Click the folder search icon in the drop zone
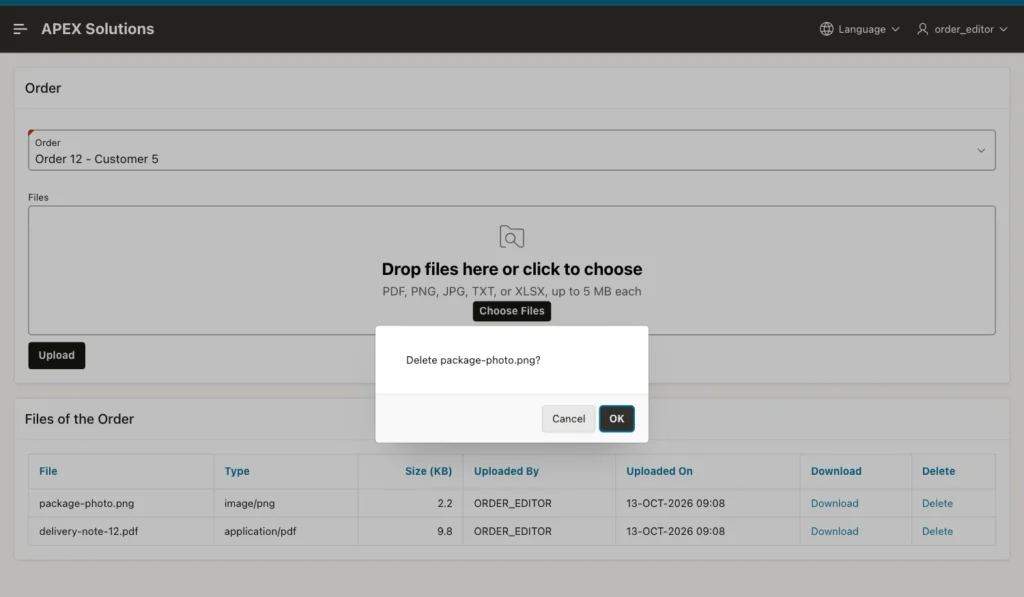This screenshot has width=1024, height=597. [511, 236]
